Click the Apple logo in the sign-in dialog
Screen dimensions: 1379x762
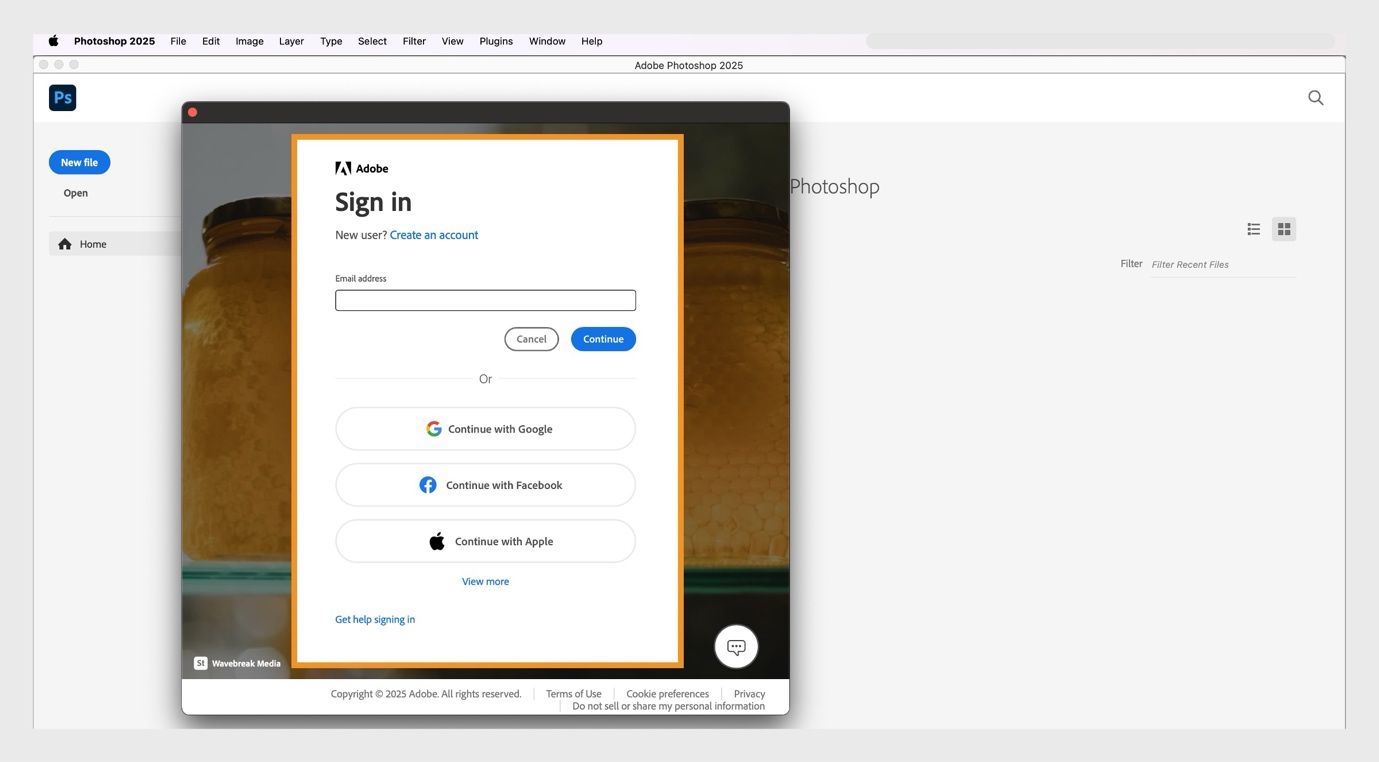point(437,540)
